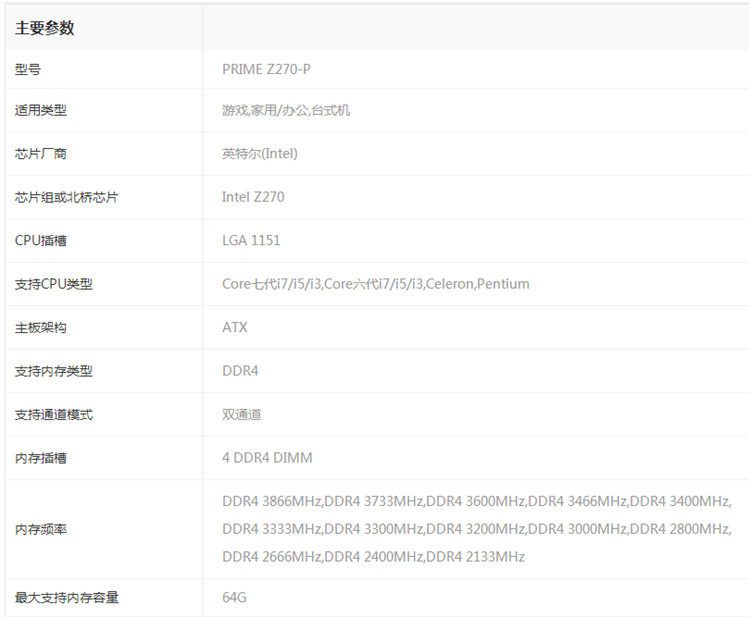Image resolution: width=749 pixels, height=617 pixels.
Task: Select the PRIME Z270-P model value
Action: click(266, 69)
